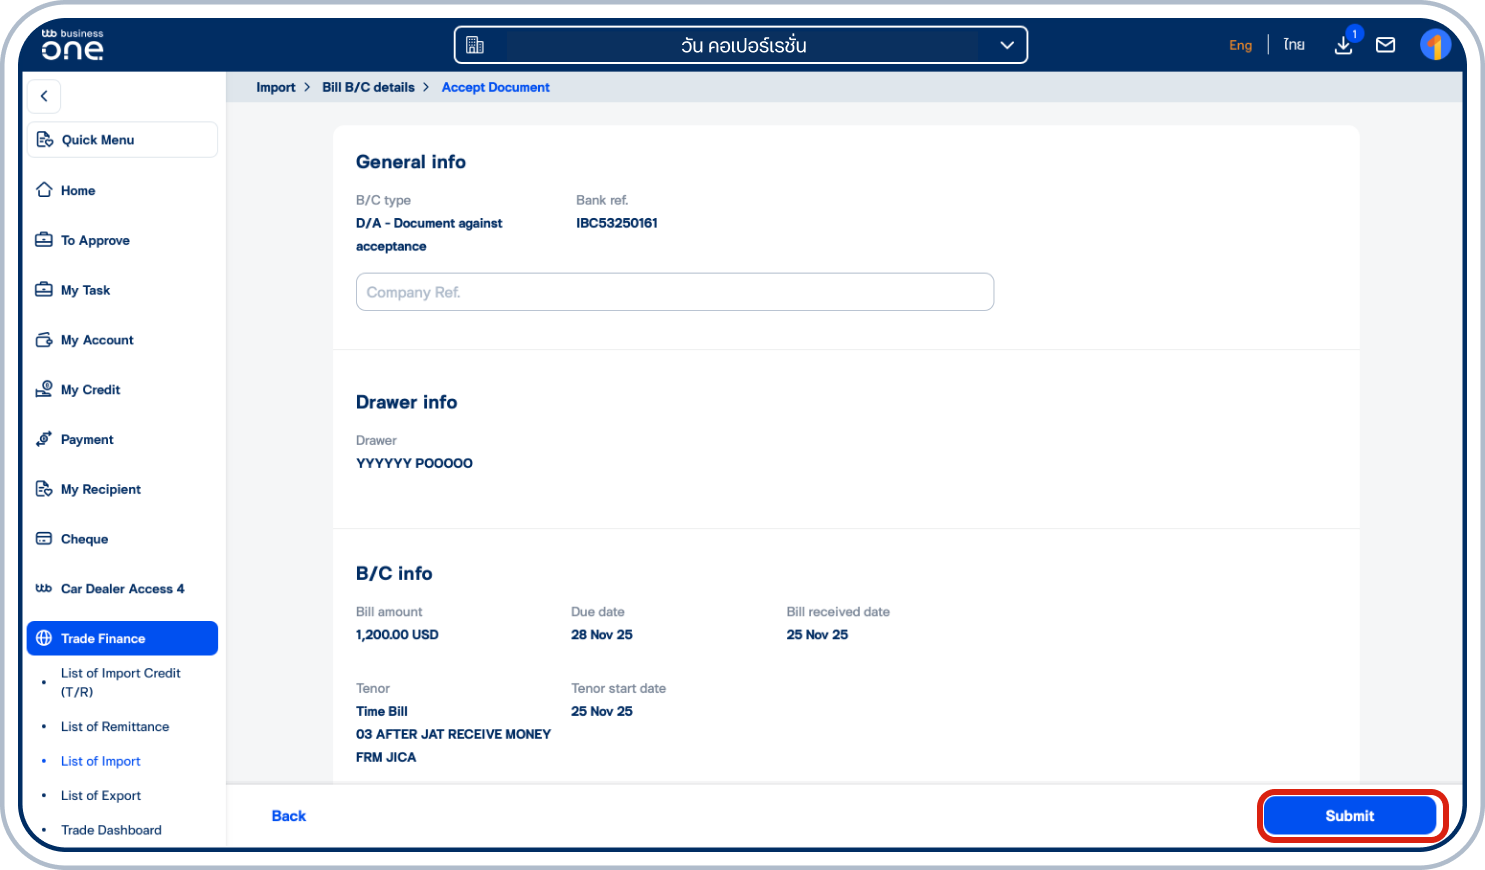The height and width of the screenshot is (870, 1485).
Task: Submit the accept document form
Action: tap(1349, 816)
